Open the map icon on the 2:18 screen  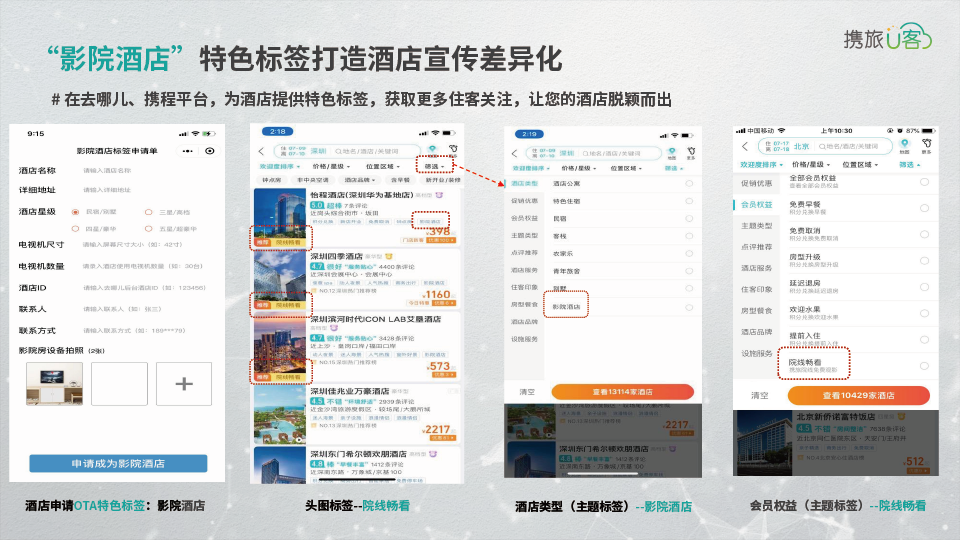tap(432, 151)
